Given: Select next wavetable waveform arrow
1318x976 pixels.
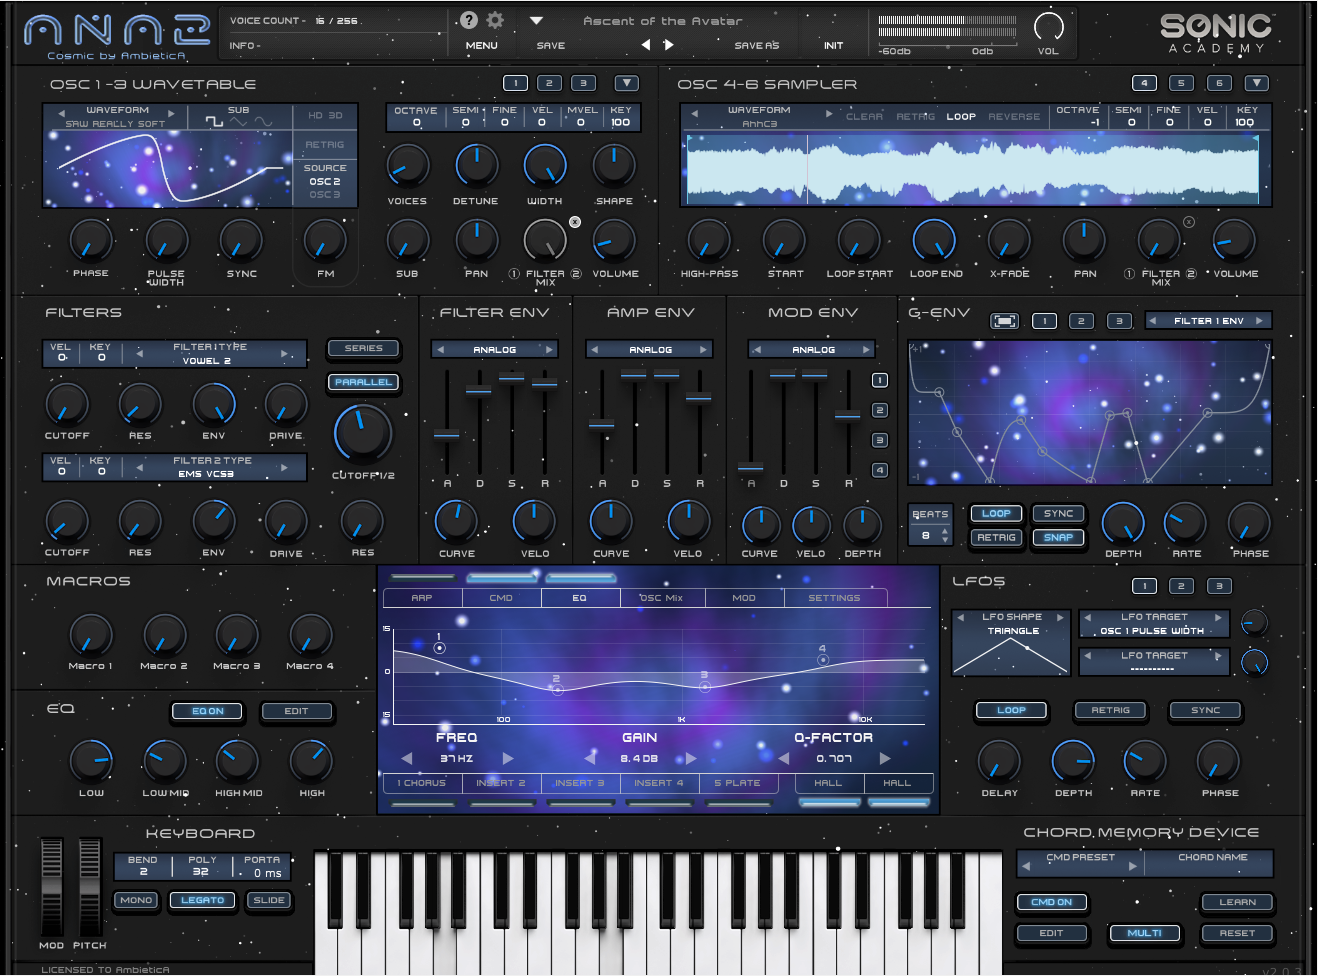Looking at the screenshot, I should [x=171, y=113].
